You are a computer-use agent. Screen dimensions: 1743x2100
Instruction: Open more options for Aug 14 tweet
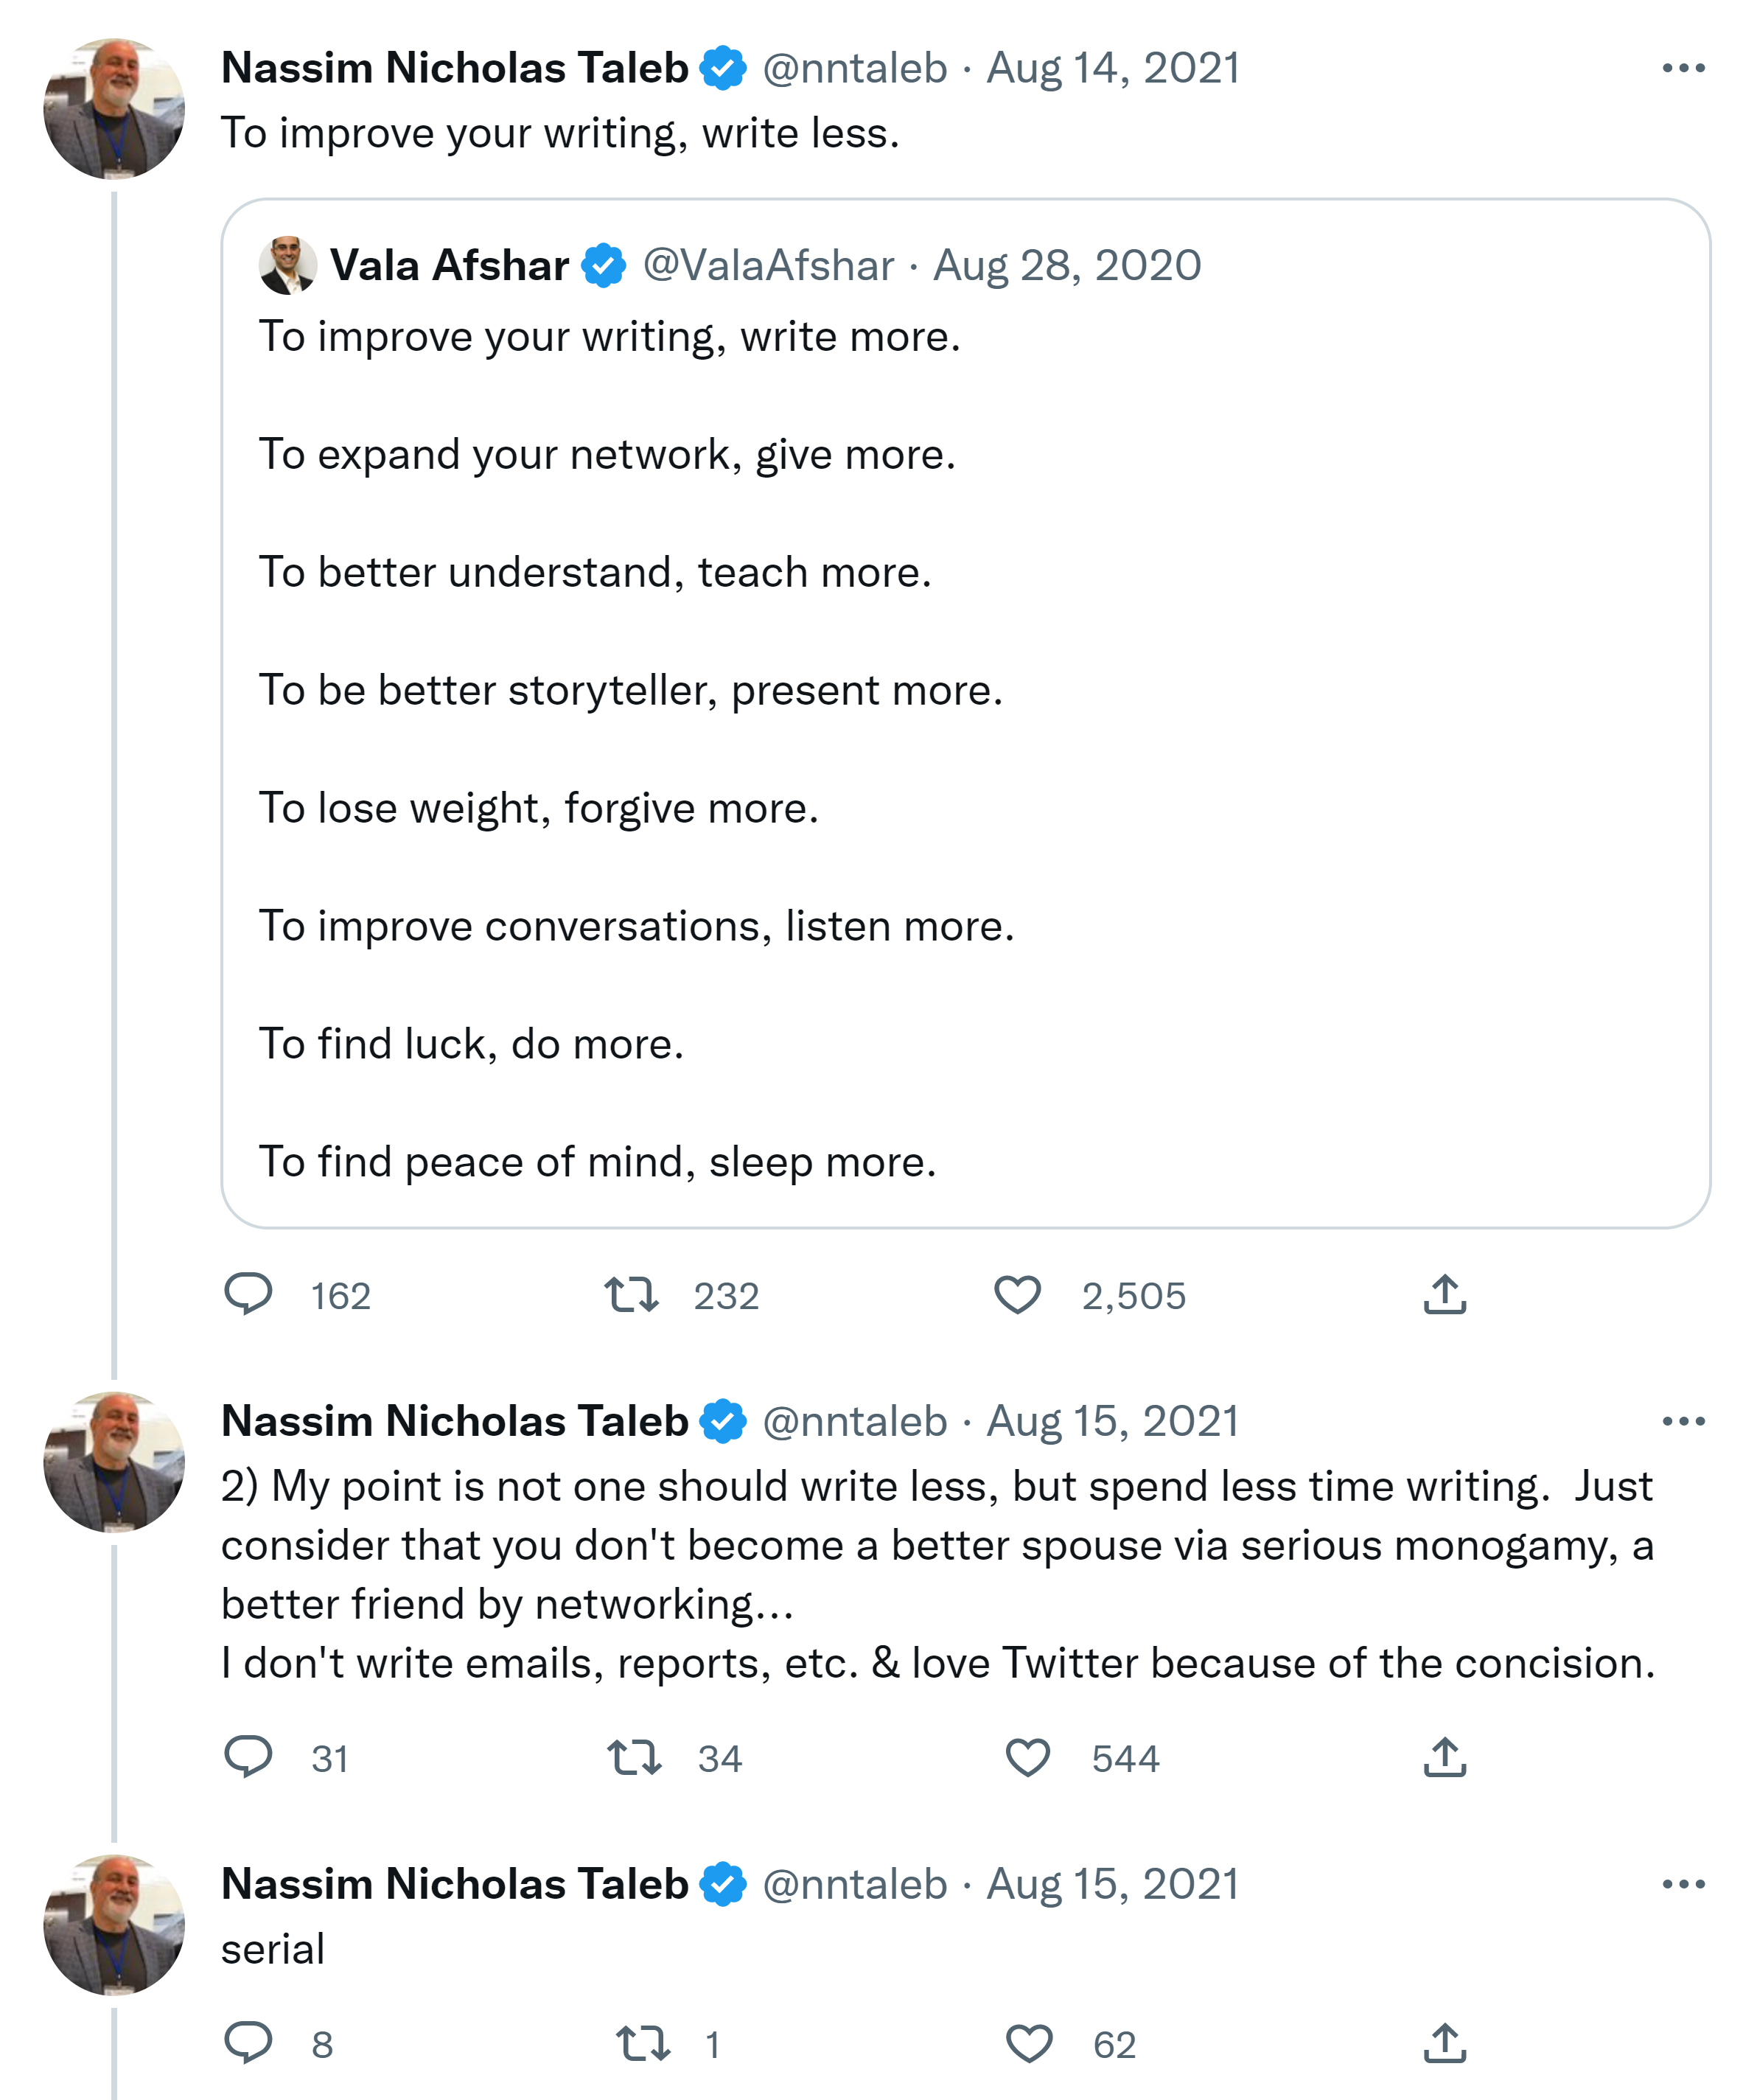pyautogui.click(x=1683, y=68)
